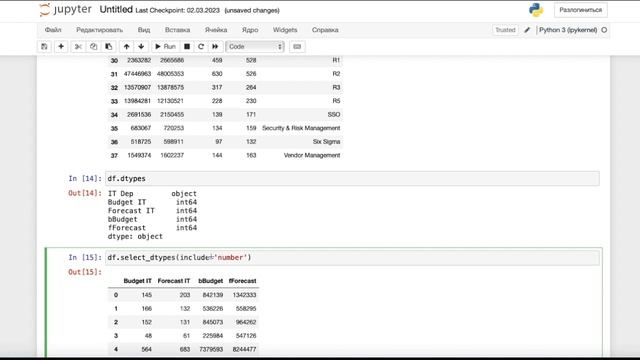
Task: Click the Python logo icon
Action: pos(536,10)
